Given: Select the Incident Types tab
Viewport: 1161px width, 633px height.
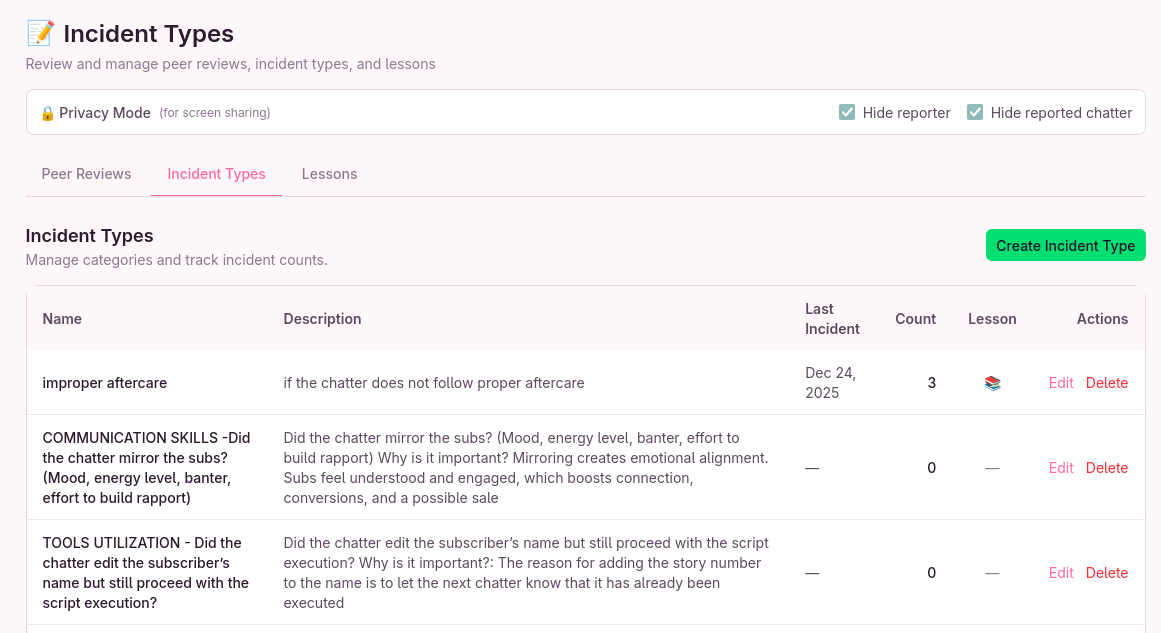Looking at the screenshot, I should point(216,174).
